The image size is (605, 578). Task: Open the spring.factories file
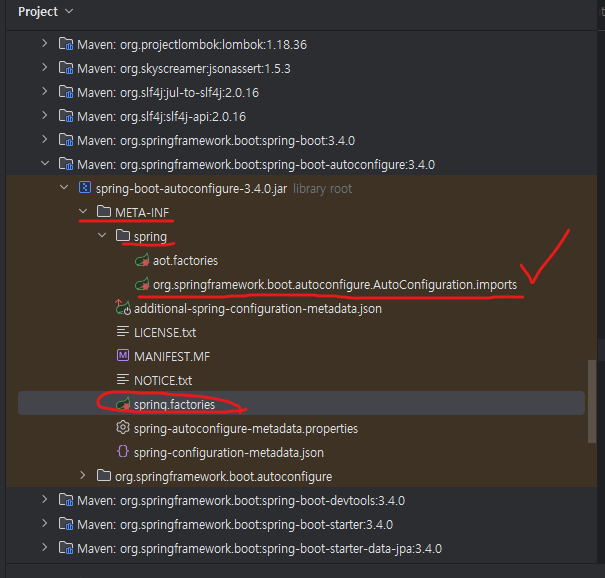pos(174,405)
